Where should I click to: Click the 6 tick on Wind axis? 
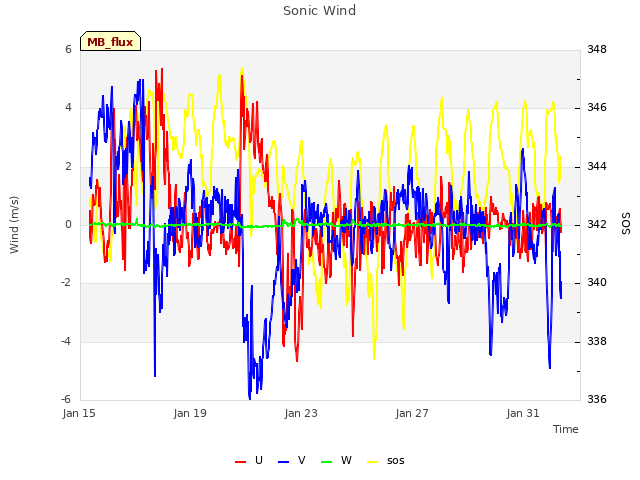click(68, 50)
